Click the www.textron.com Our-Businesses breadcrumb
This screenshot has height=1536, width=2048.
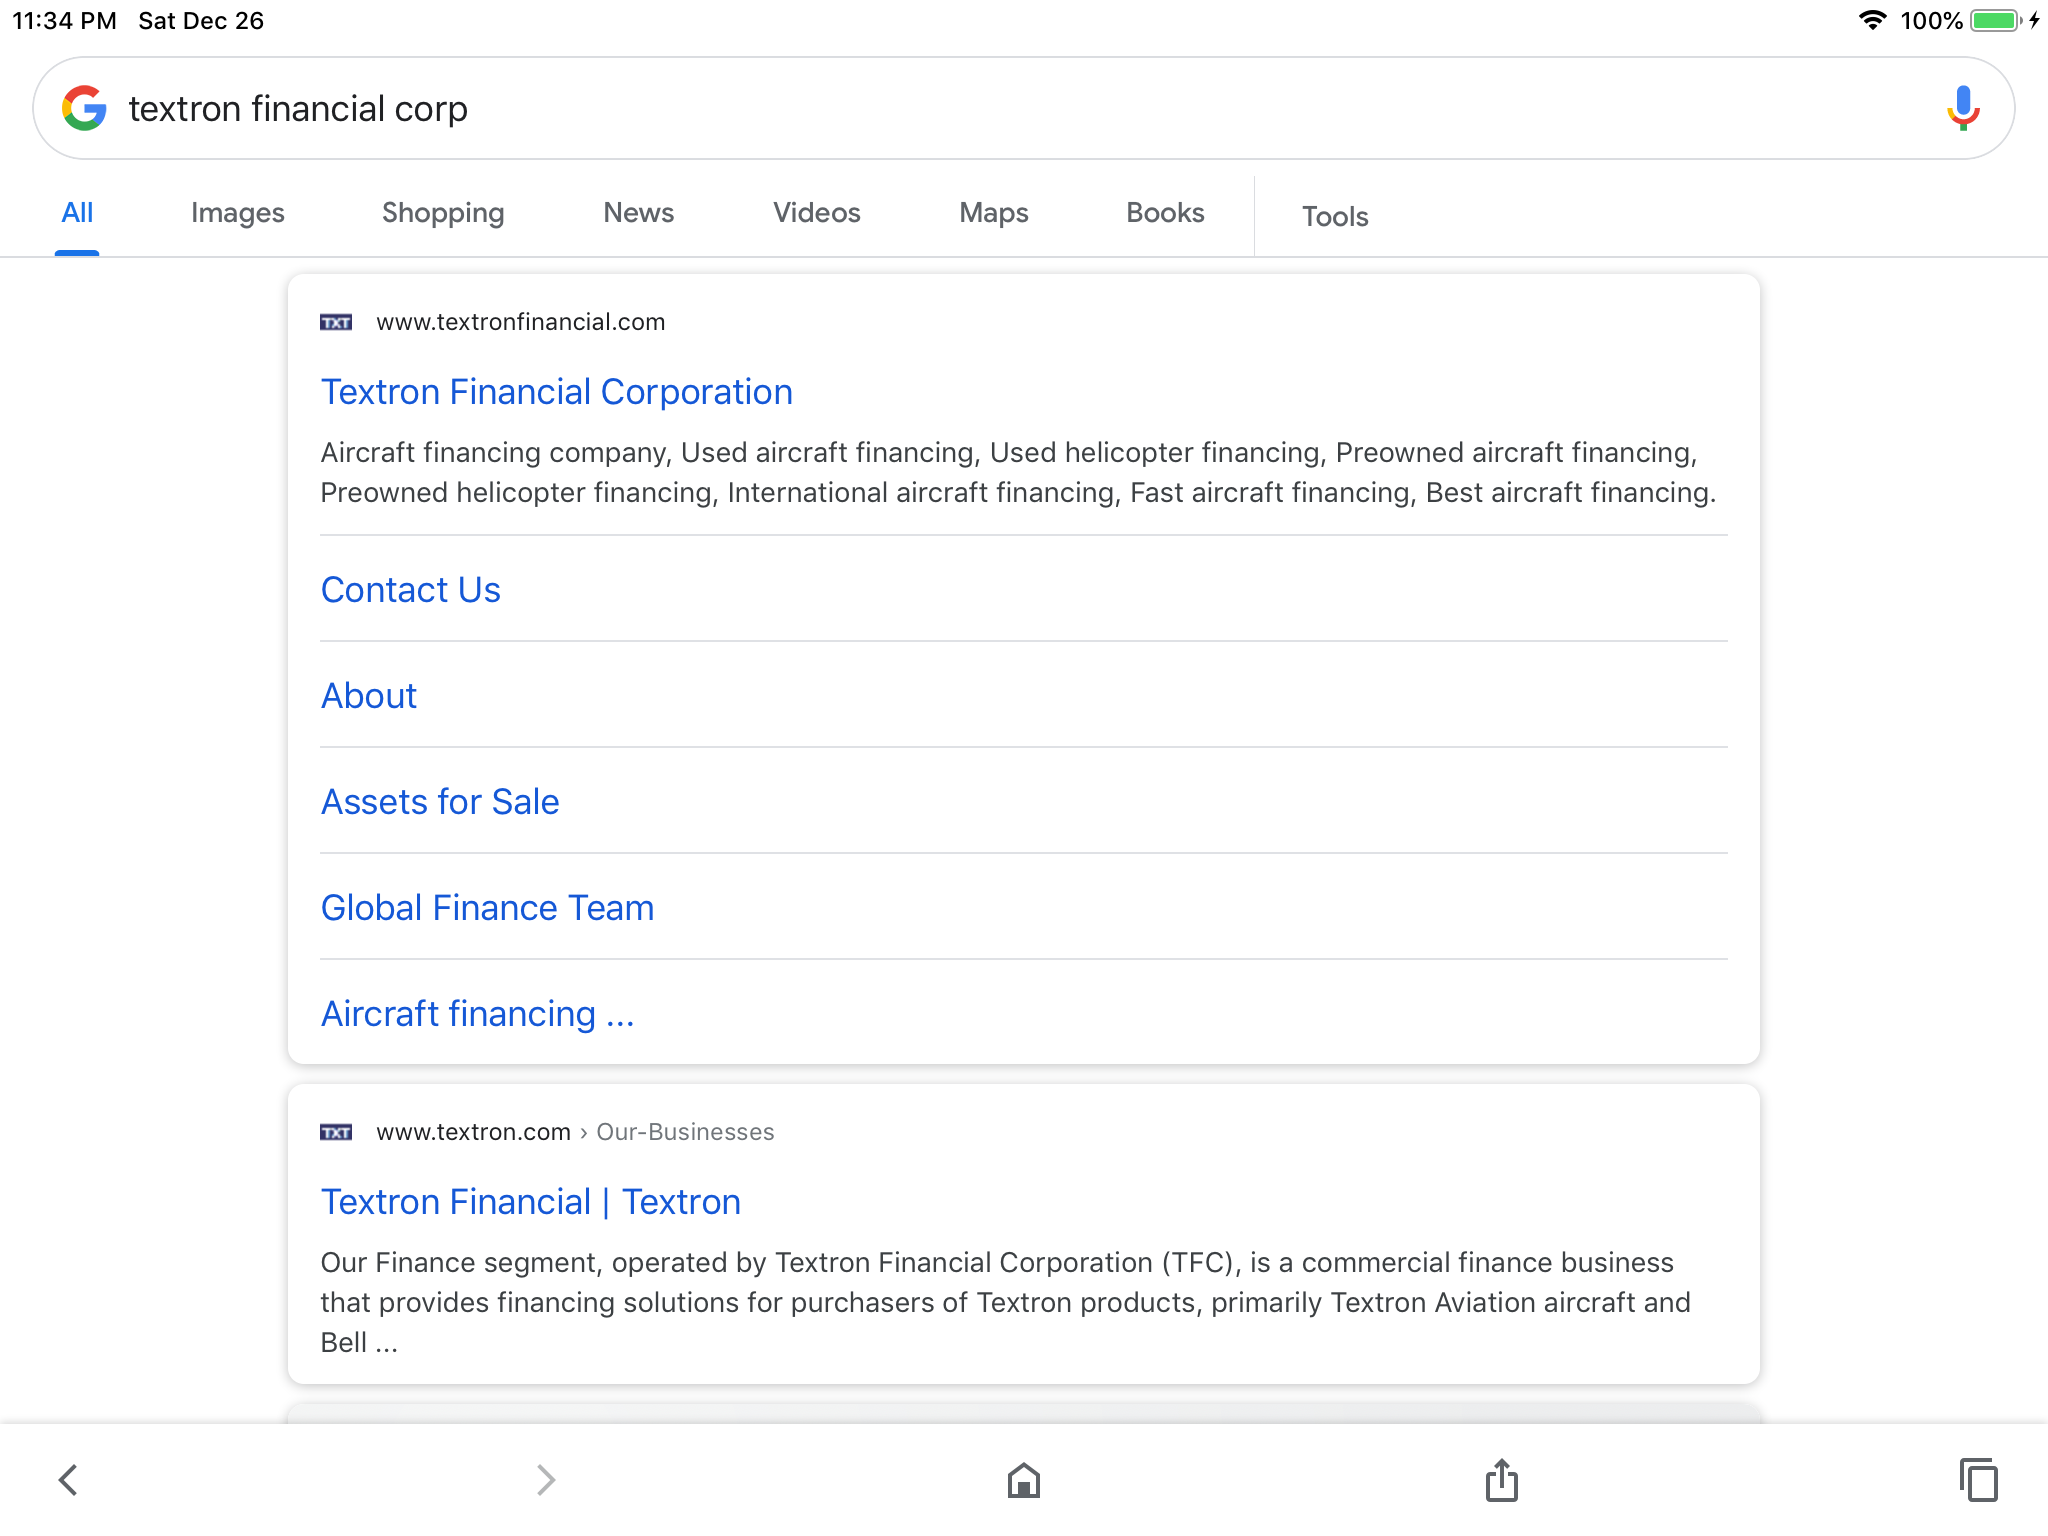575,1132
